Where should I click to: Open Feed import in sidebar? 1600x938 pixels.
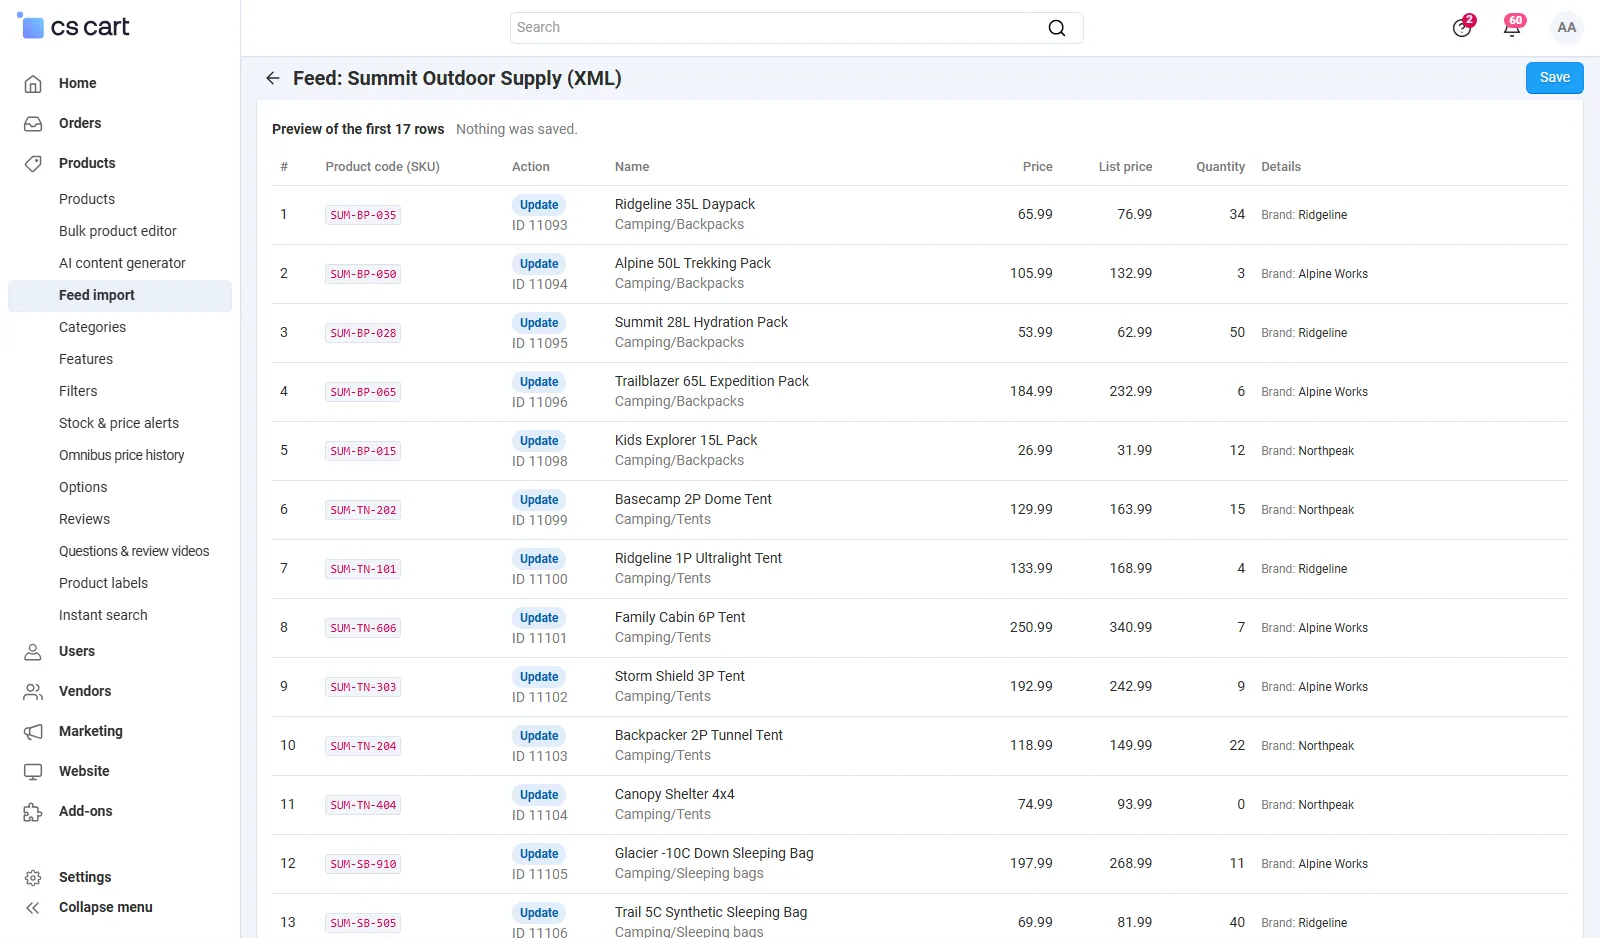tap(120, 295)
